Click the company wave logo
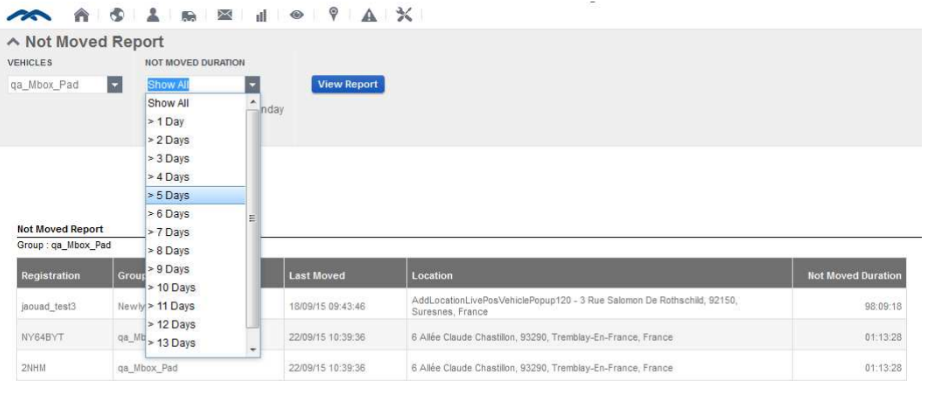926x394 pixels. pyautogui.click(x=28, y=16)
